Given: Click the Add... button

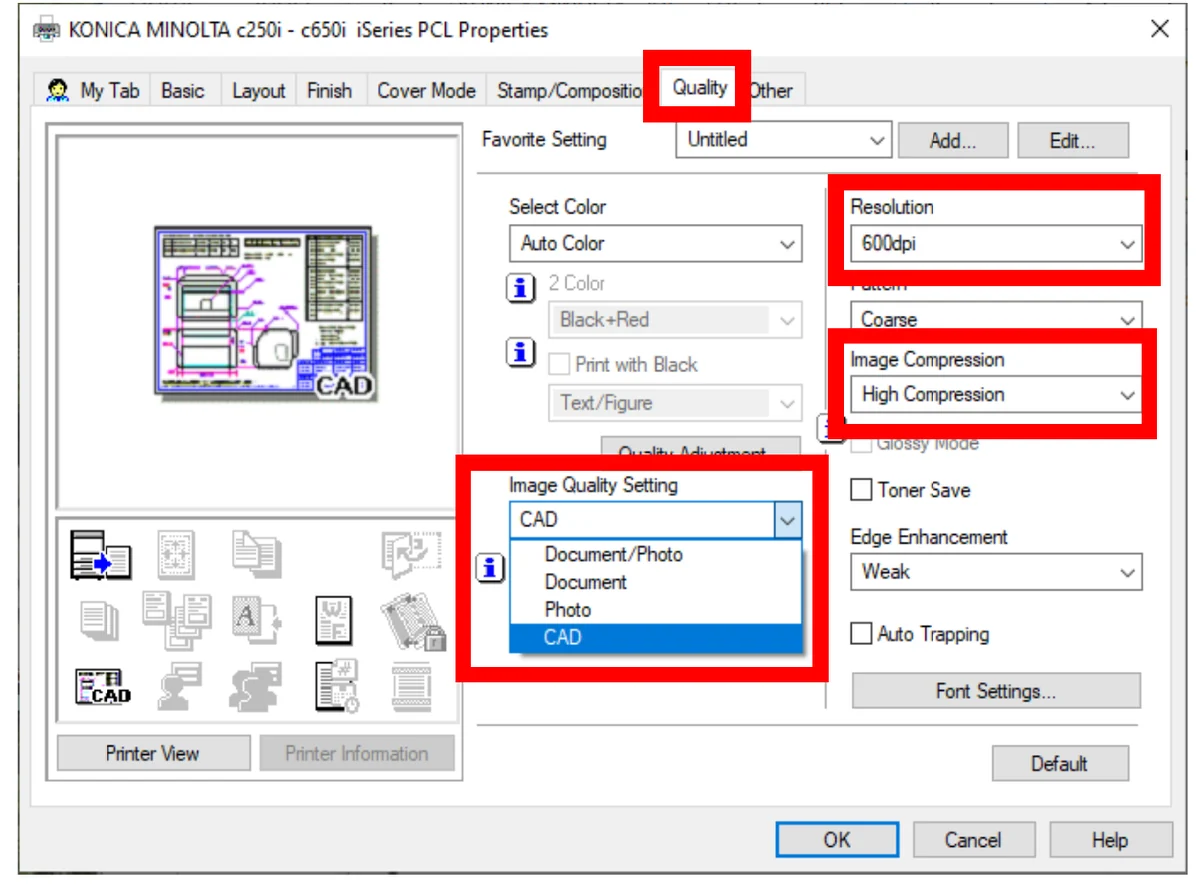Looking at the screenshot, I should coord(953,141).
